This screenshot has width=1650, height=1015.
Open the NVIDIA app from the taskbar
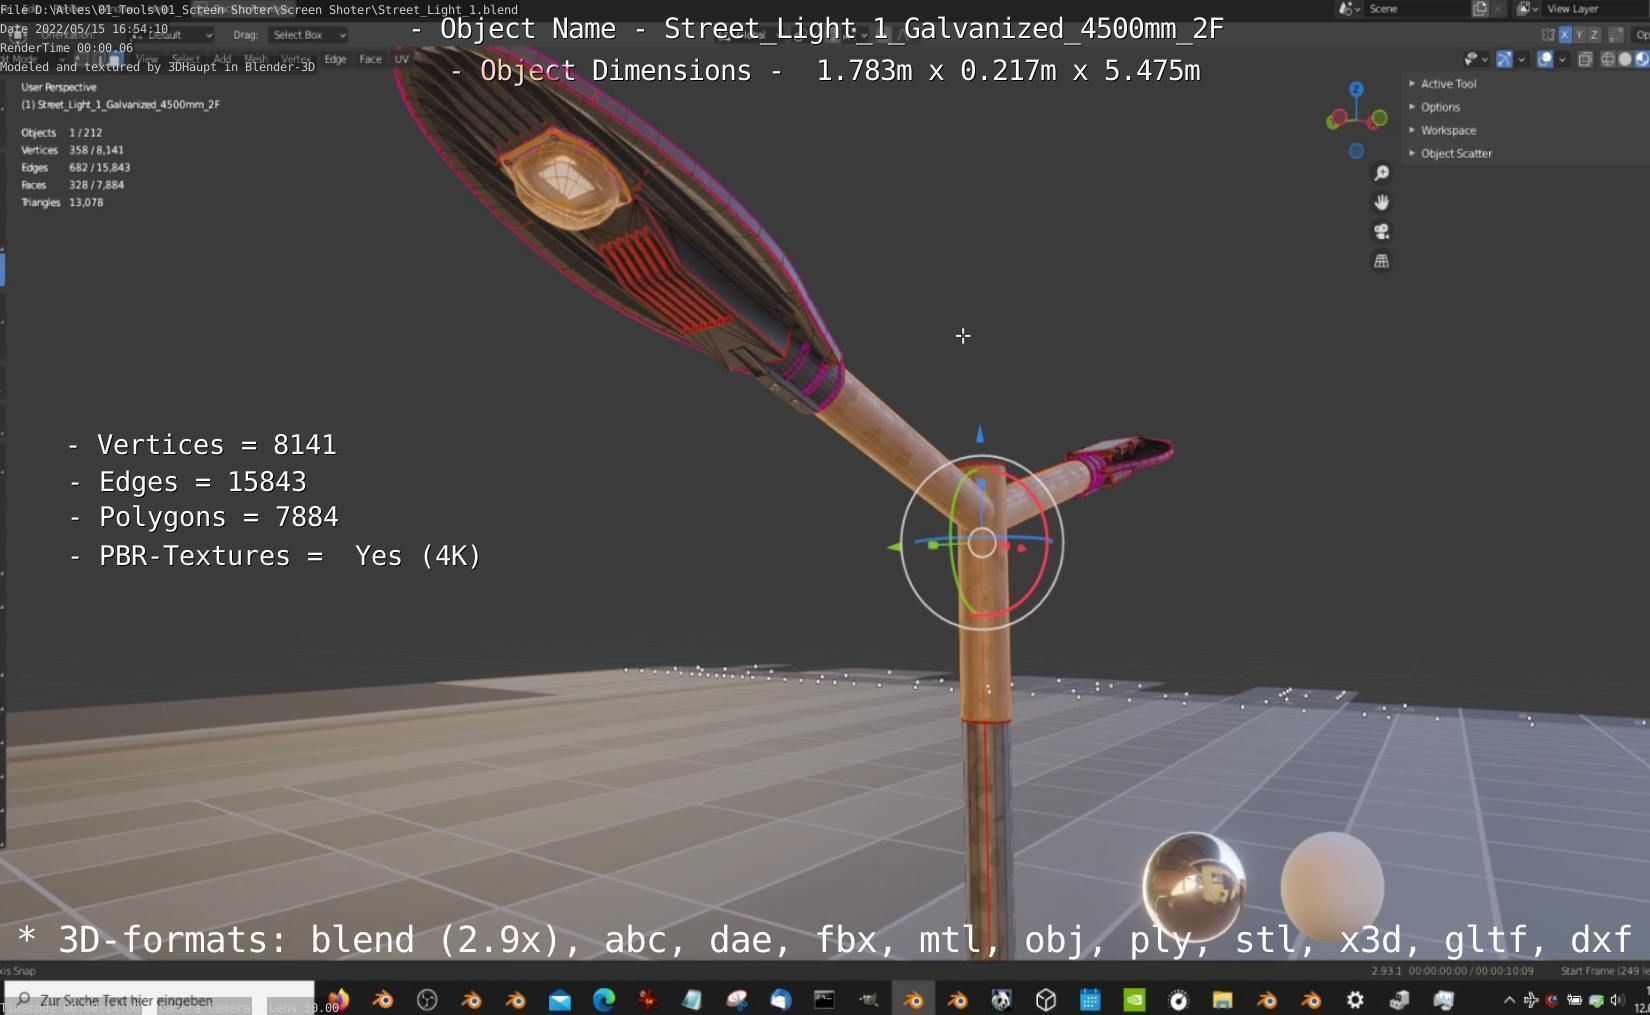[1134, 999]
